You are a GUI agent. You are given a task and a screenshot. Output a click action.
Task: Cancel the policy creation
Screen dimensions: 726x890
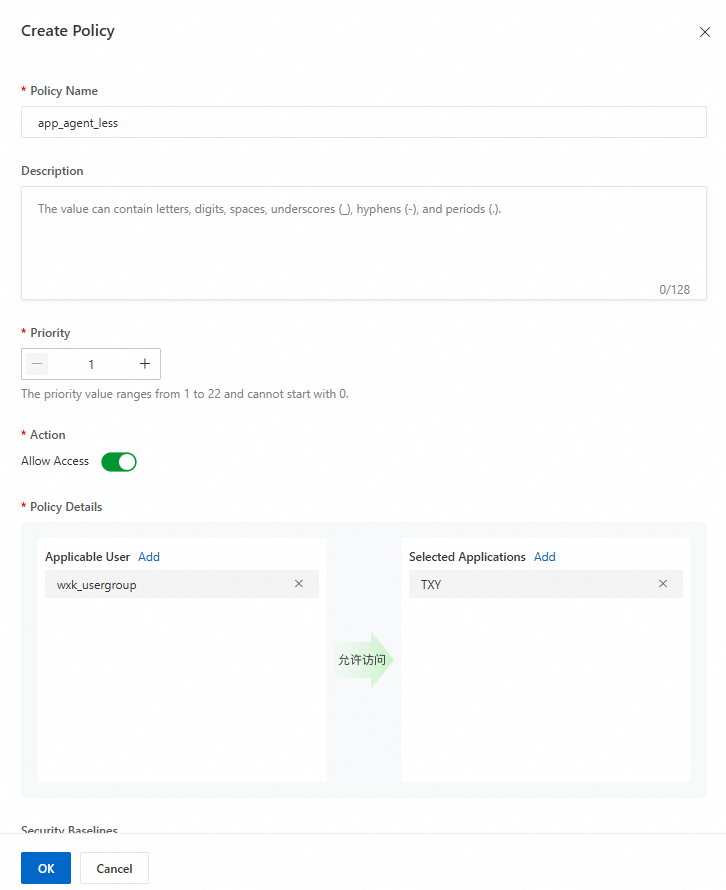114,868
